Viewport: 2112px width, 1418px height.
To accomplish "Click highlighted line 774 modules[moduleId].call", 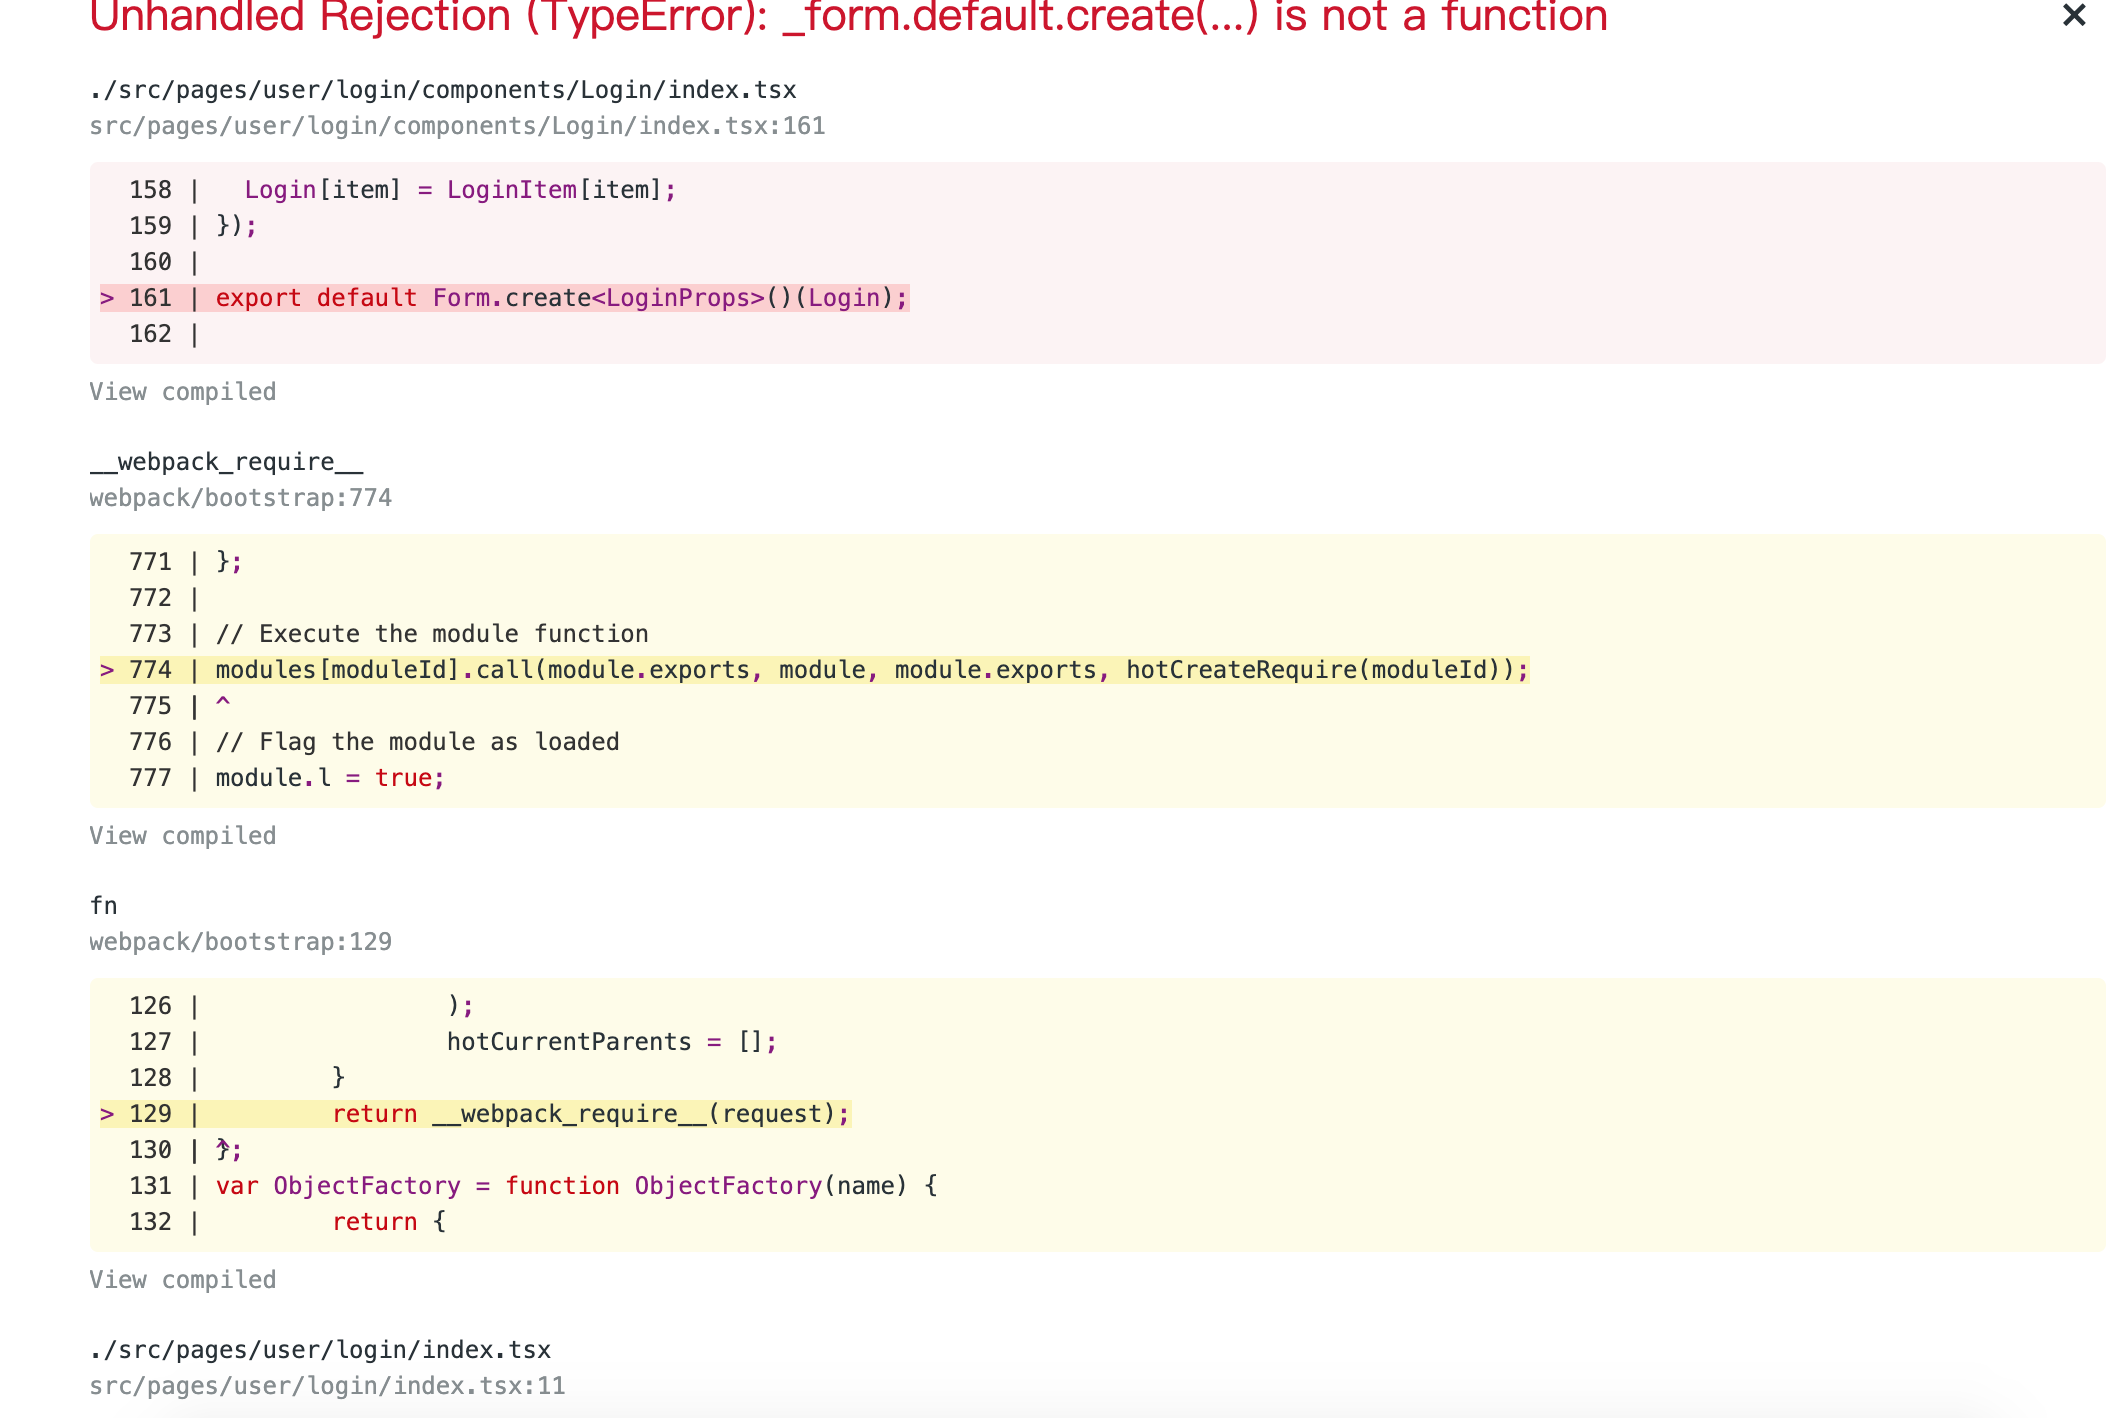I will click(870, 670).
